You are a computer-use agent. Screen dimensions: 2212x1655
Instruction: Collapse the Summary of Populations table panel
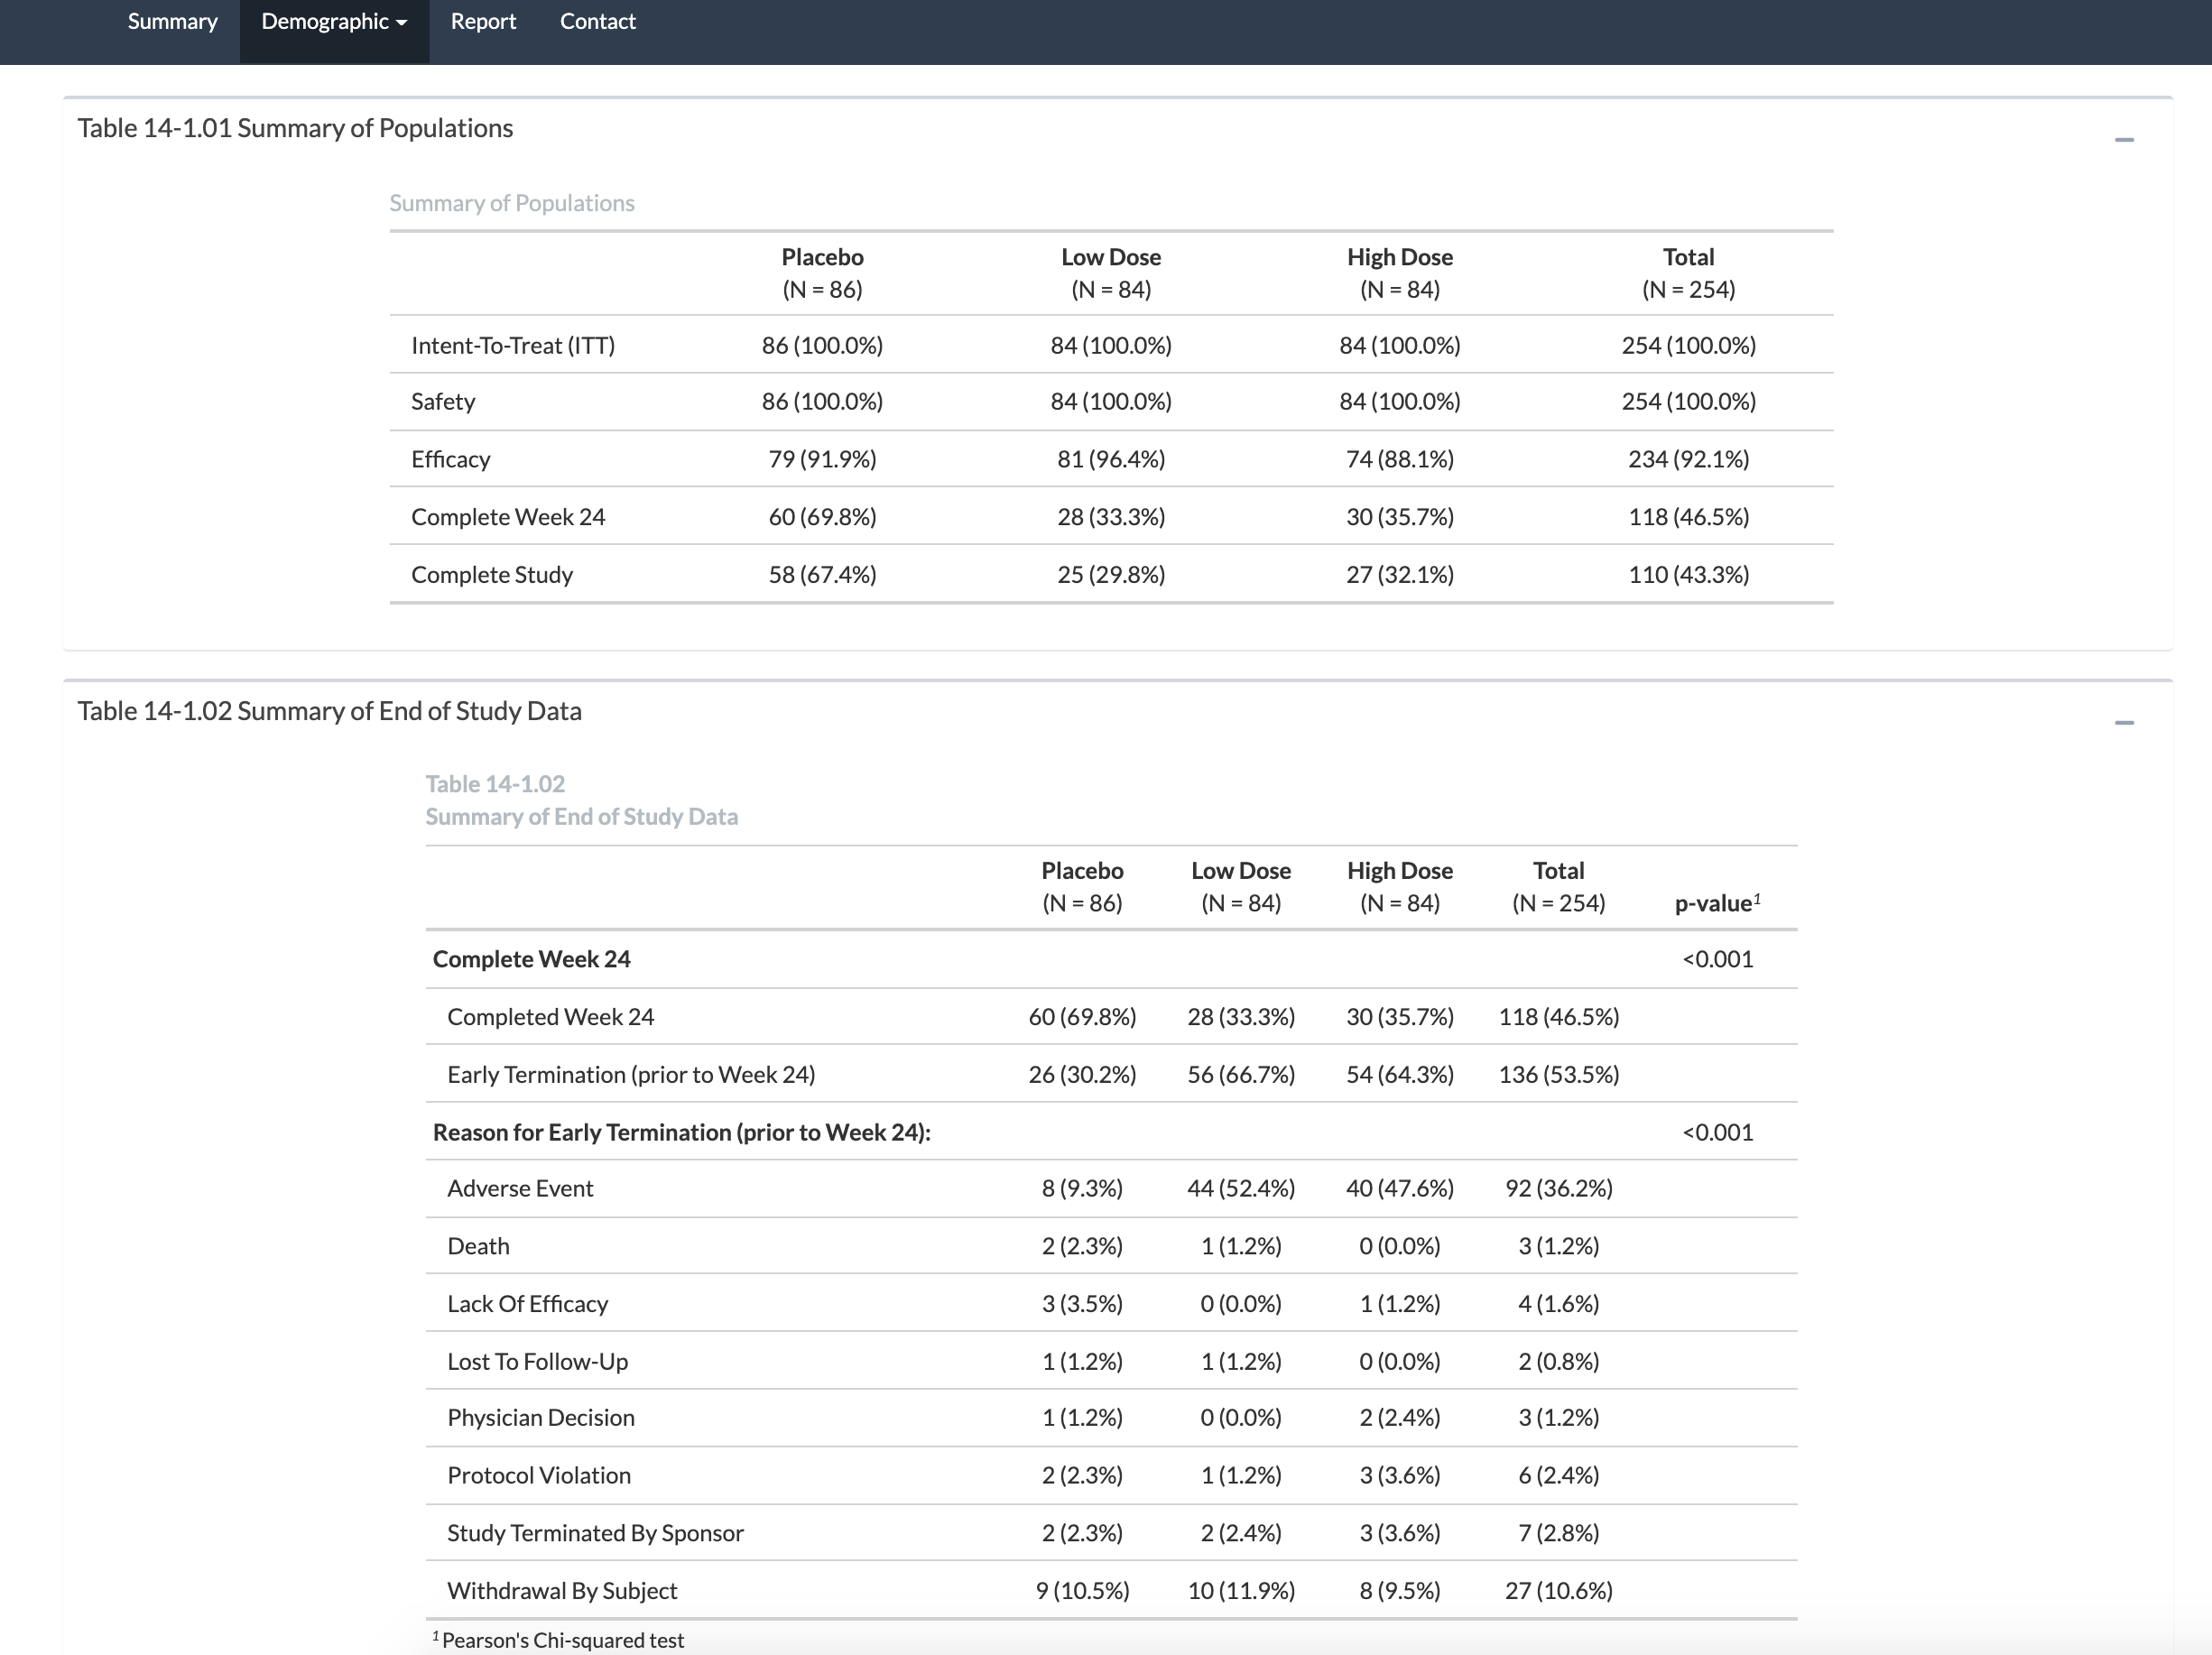coord(2124,140)
